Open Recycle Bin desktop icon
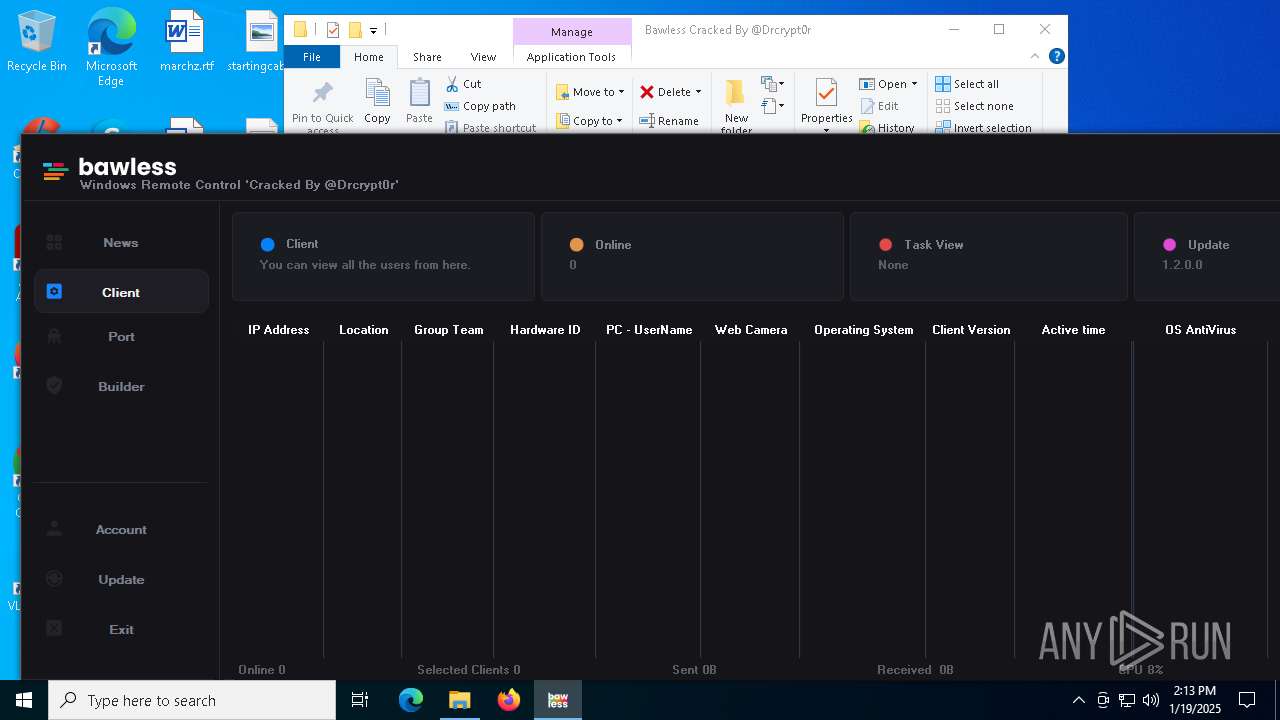The height and width of the screenshot is (720, 1280). [37, 42]
